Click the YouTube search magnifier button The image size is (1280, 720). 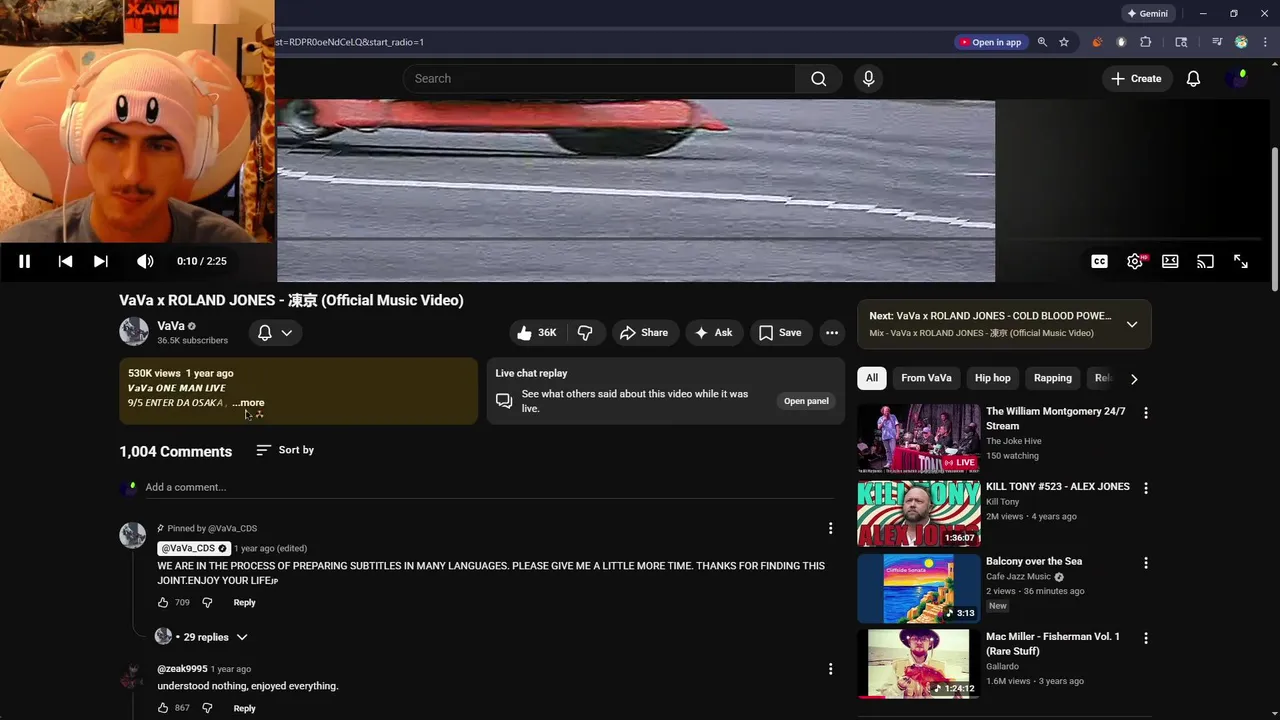[819, 79]
